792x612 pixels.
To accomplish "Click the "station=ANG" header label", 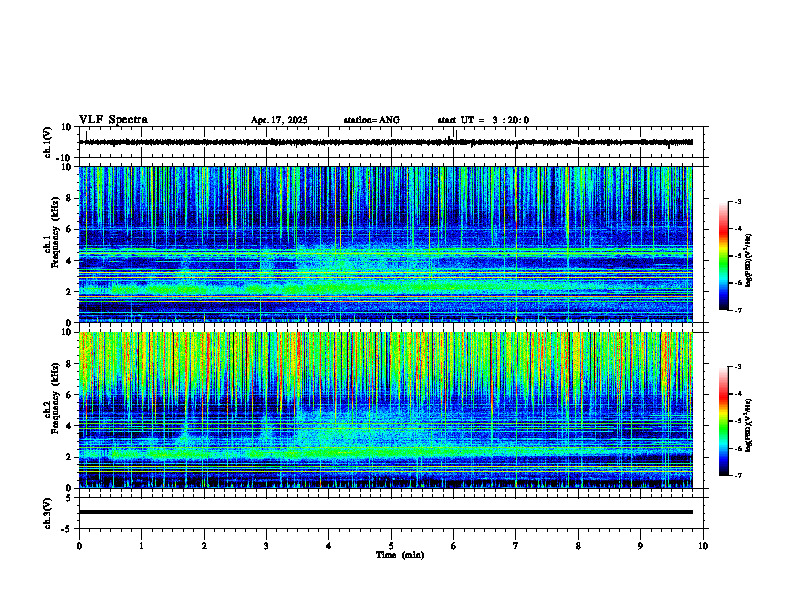I will tap(372, 120).
